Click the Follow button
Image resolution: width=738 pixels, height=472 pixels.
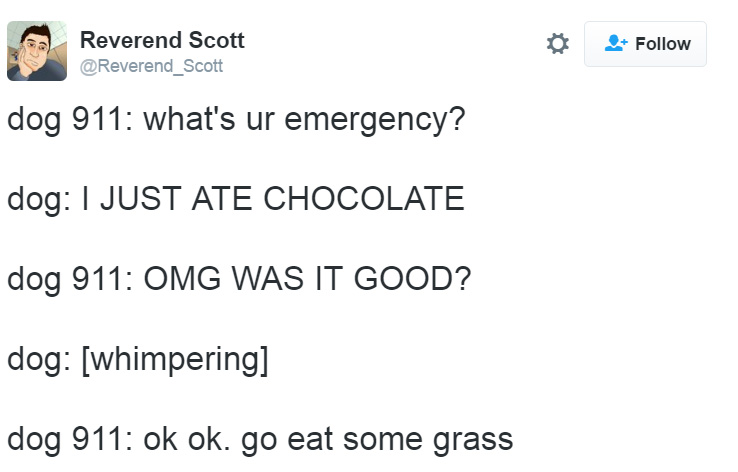tap(645, 44)
